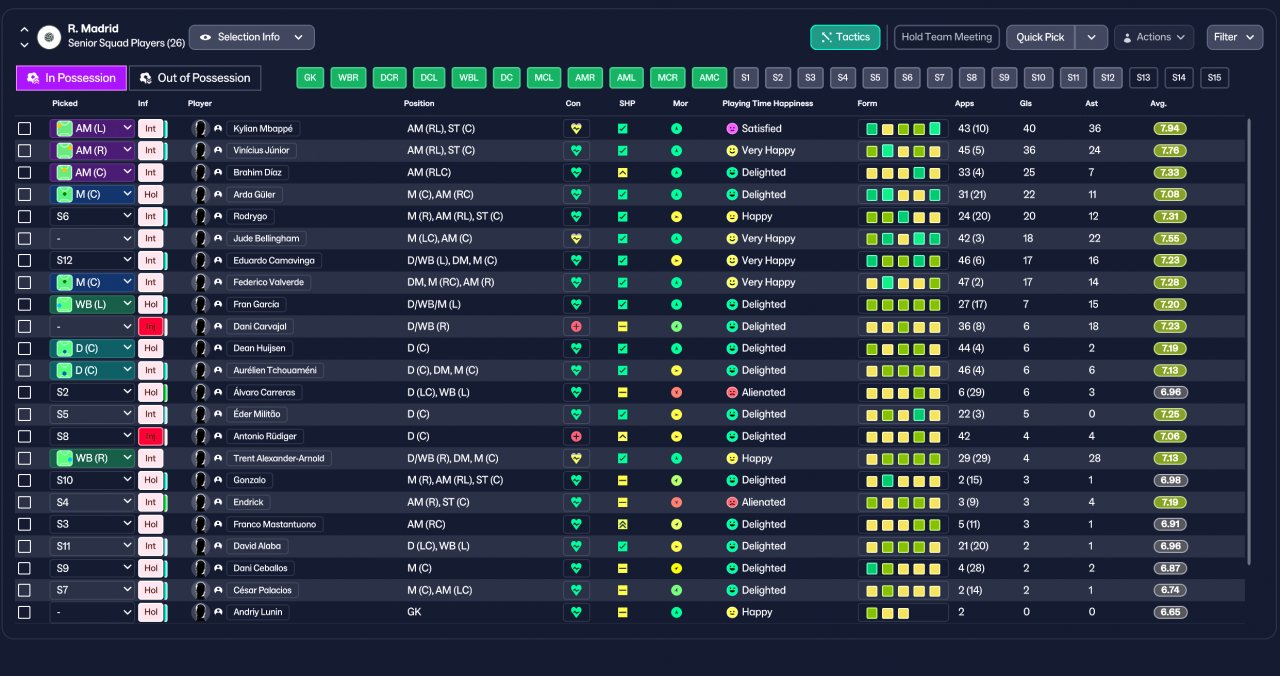
Task: Click the GK position slot chip
Action: point(311,78)
